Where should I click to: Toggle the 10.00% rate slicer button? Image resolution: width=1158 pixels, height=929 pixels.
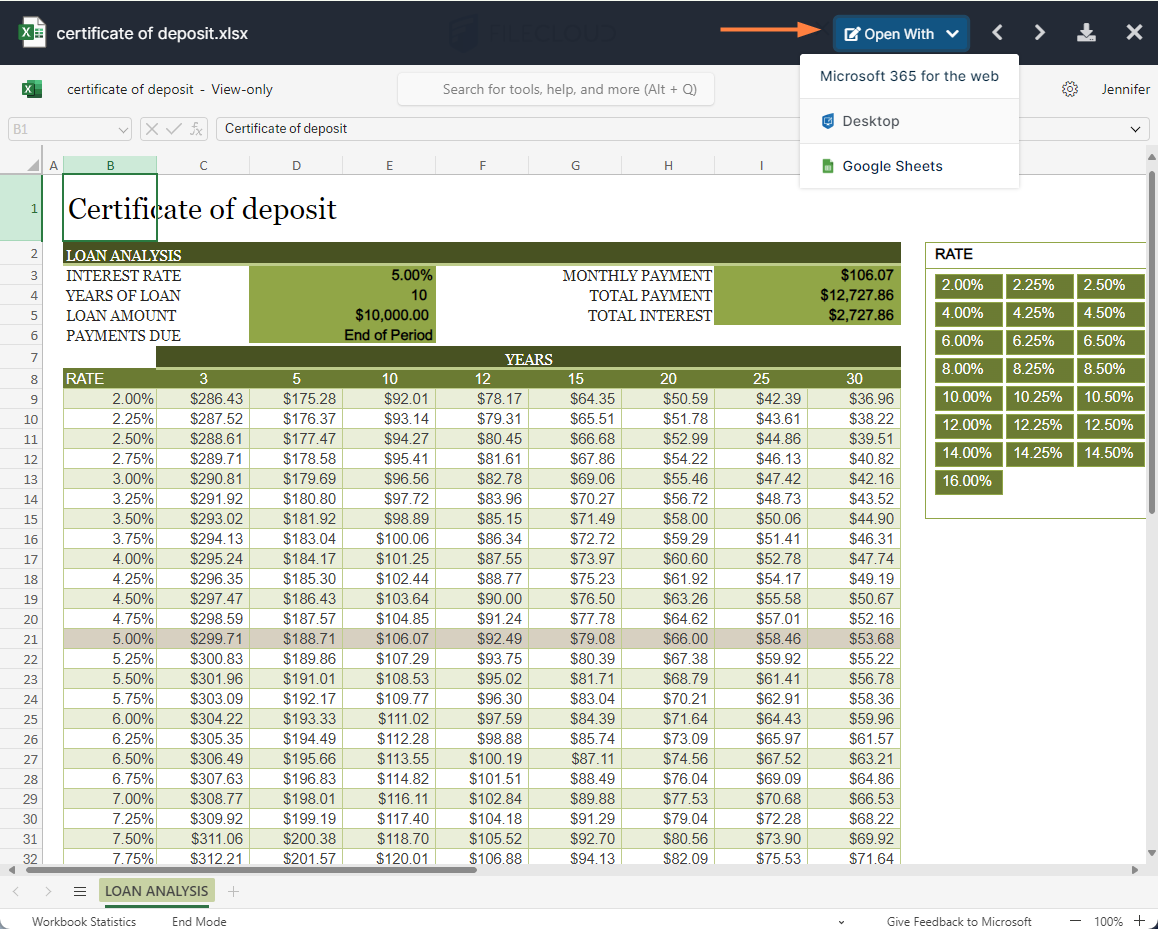click(968, 397)
